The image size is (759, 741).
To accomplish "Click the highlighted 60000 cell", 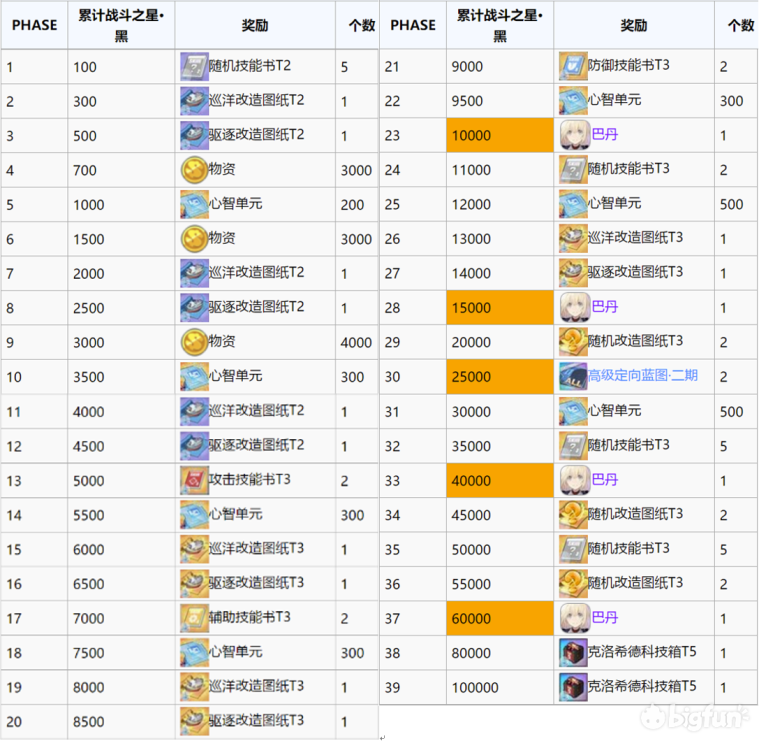I will point(500,618).
